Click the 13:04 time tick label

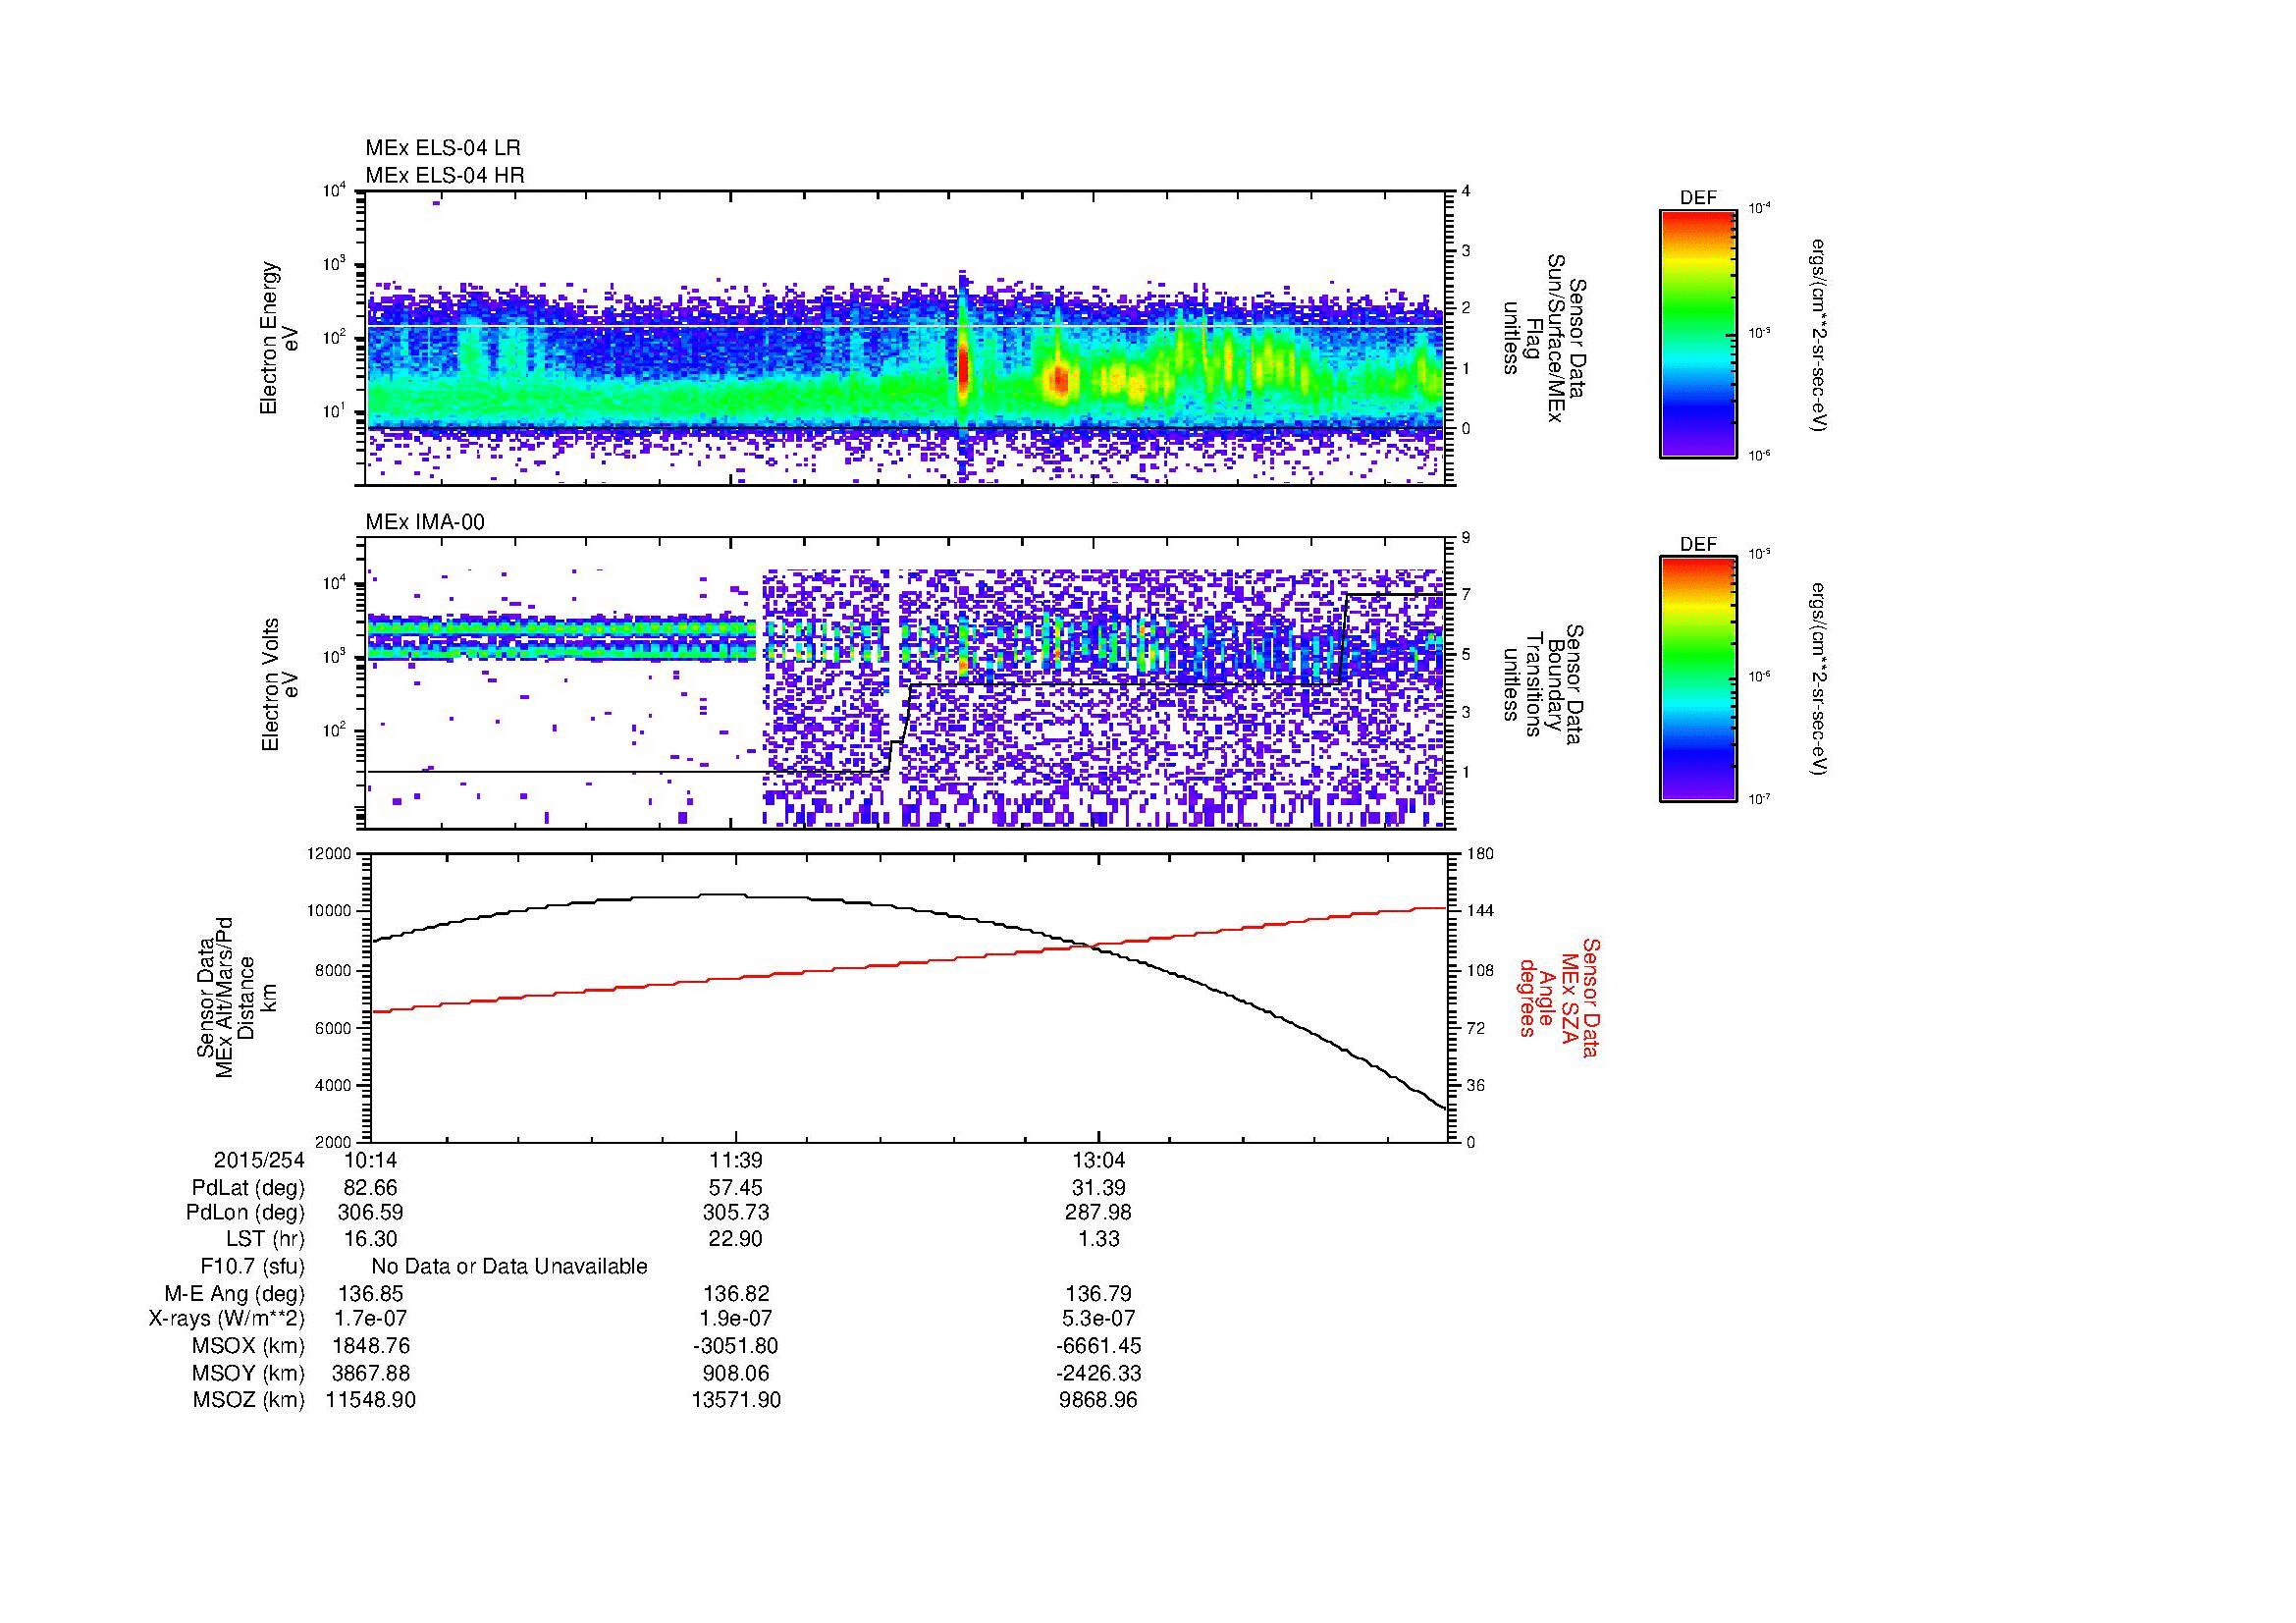click(1098, 1160)
